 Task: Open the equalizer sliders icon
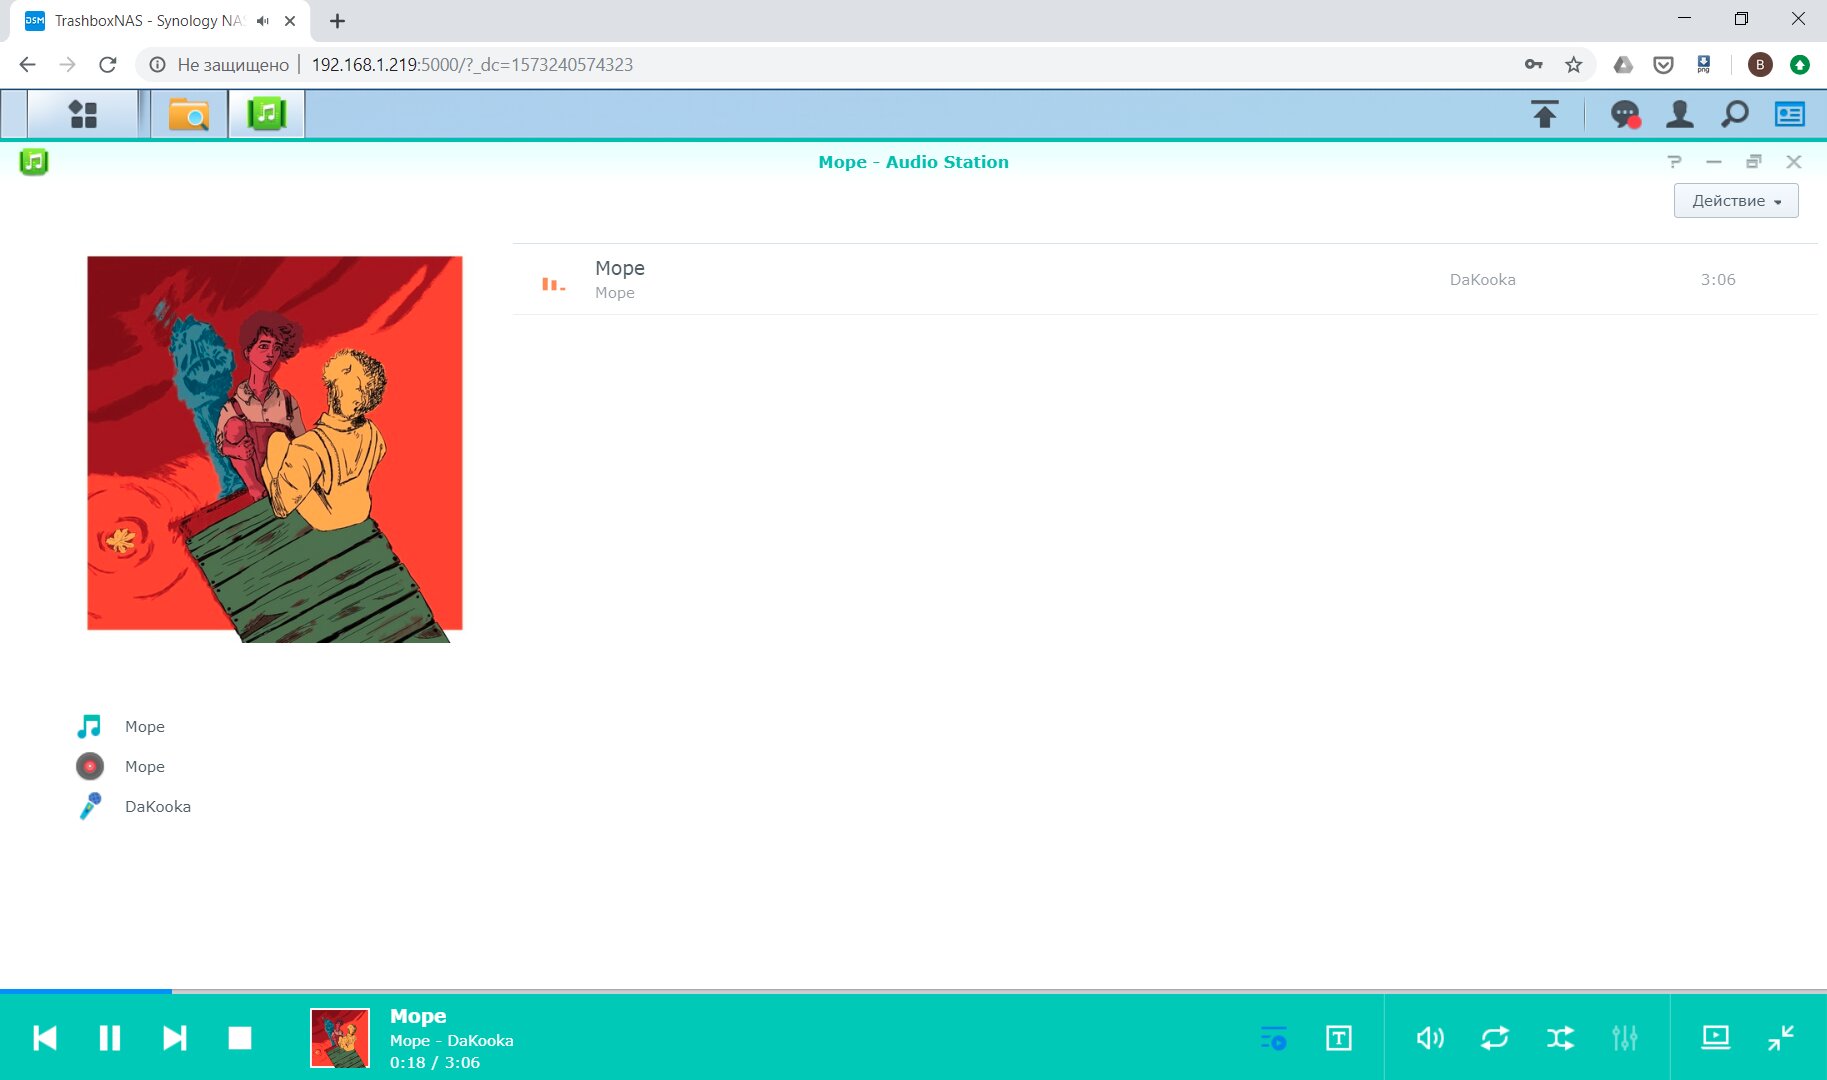click(1625, 1038)
